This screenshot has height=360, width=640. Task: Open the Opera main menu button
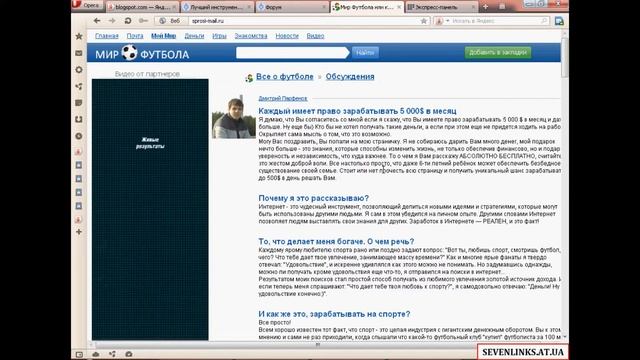(87, 5)
